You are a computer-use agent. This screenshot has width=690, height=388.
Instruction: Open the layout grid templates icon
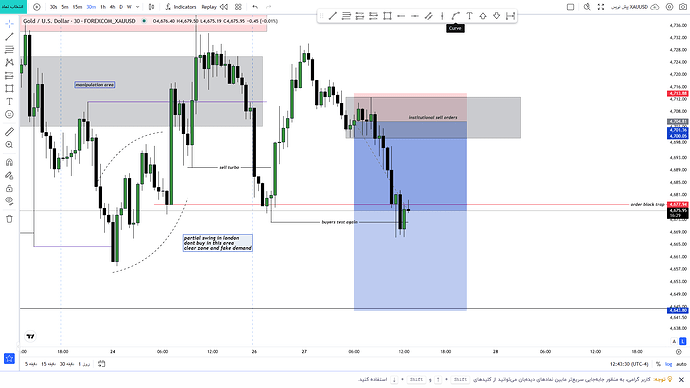tap(239, 7)
